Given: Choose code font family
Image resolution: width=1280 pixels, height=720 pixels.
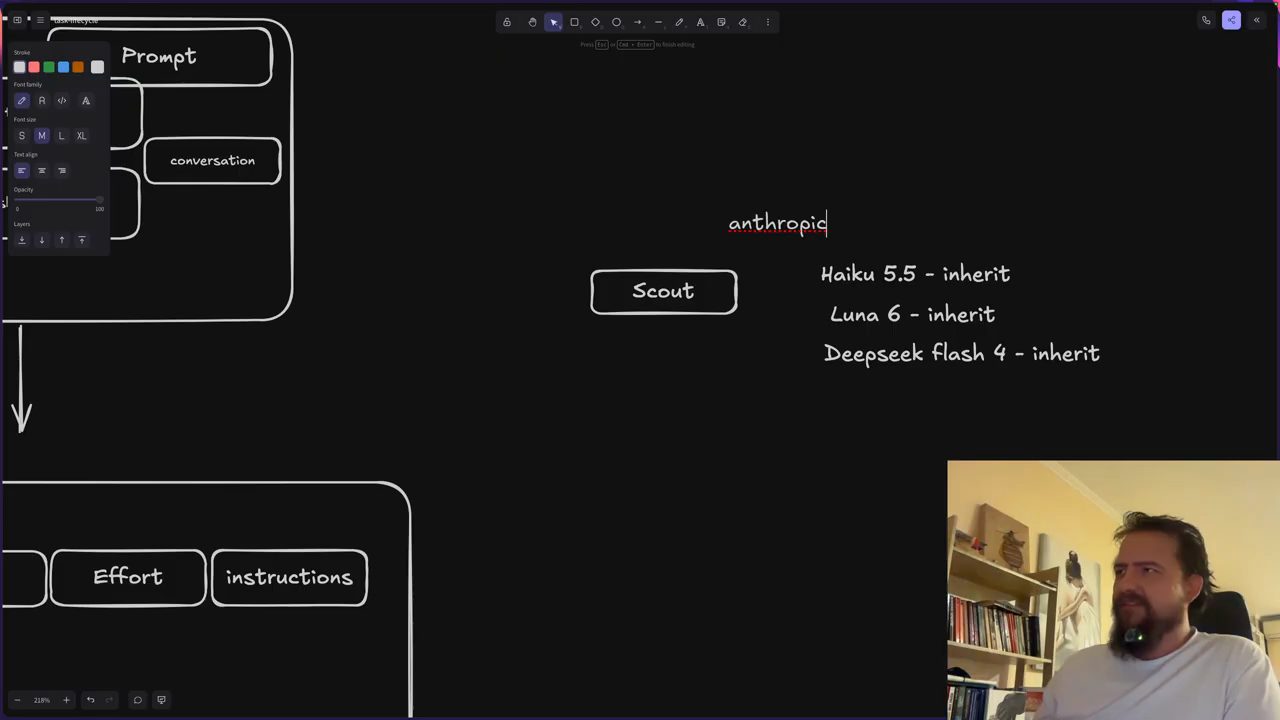Looking at the screenshot, I should click(x=61, y=101).
